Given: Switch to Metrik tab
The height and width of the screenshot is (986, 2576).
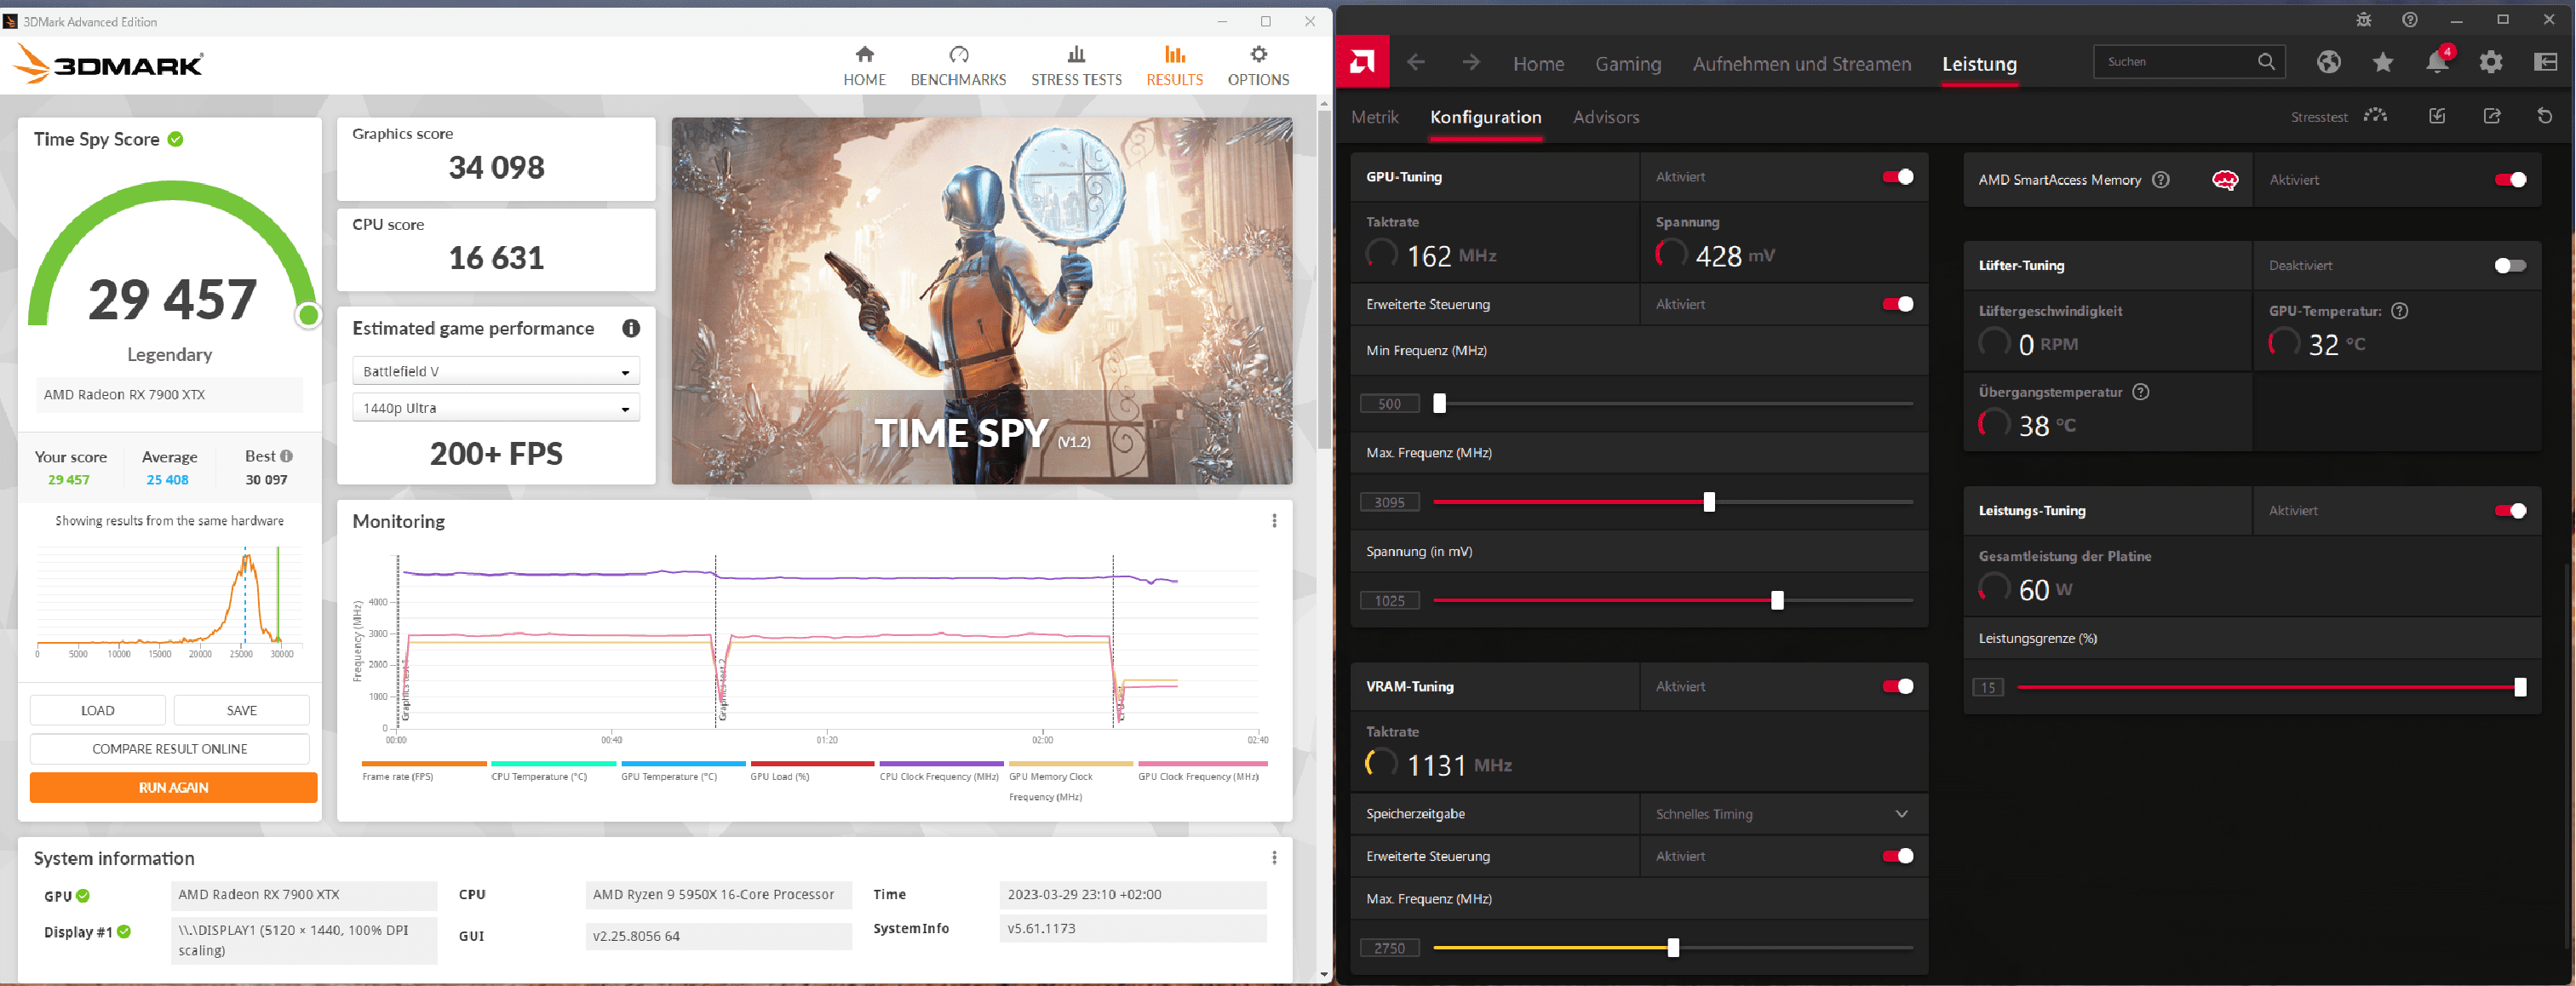Looking at the screenshot, I should (1375, 117).
